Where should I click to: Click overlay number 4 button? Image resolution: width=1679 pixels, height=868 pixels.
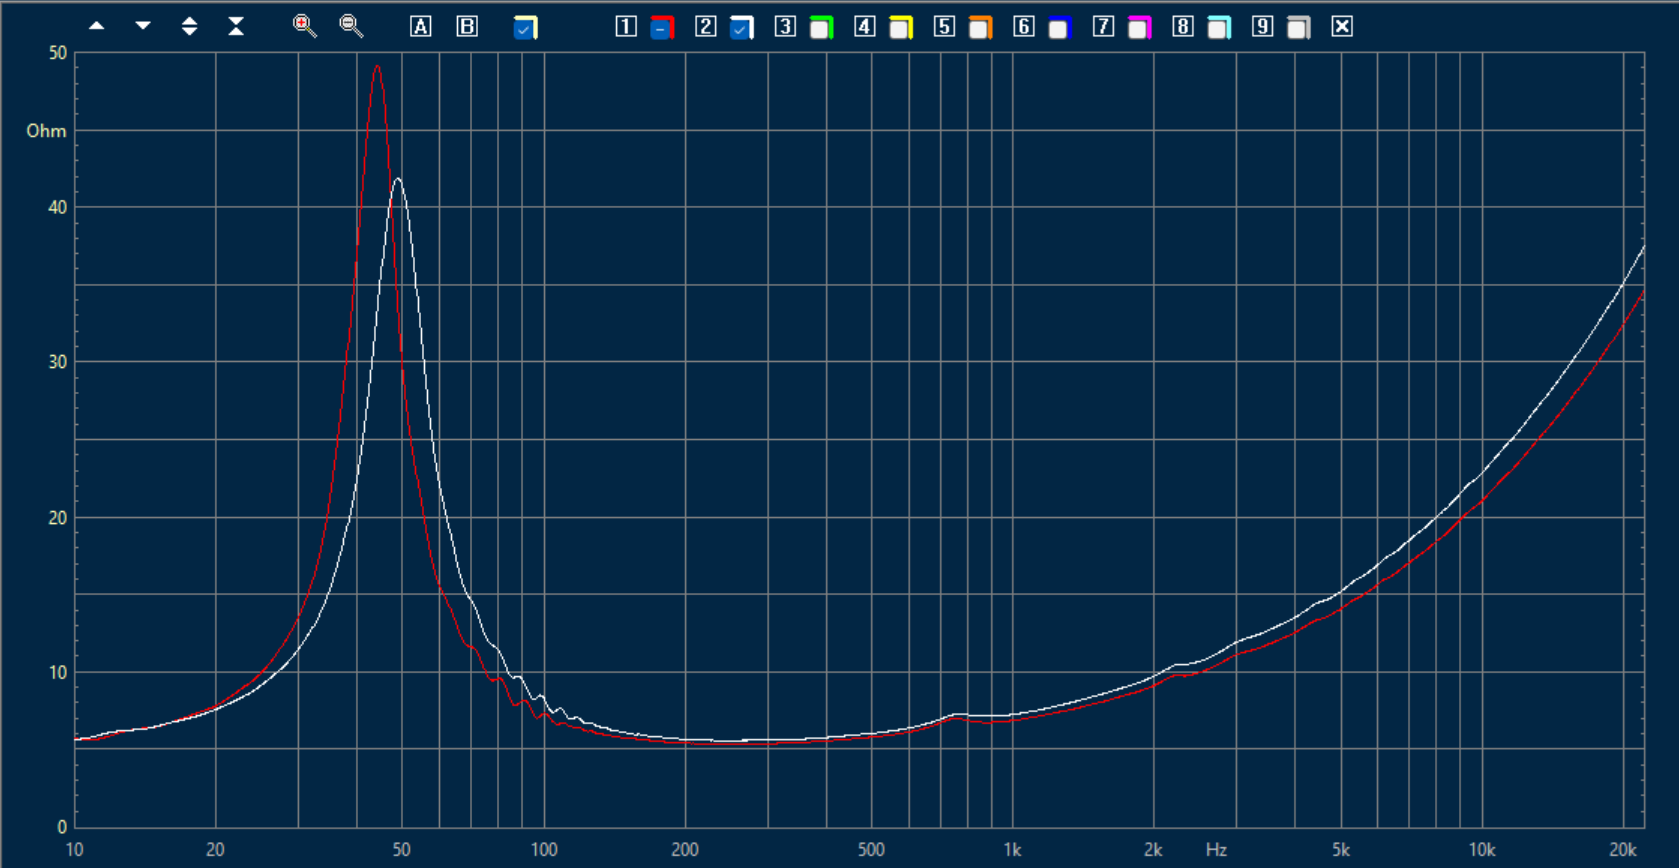coord(865,27)
